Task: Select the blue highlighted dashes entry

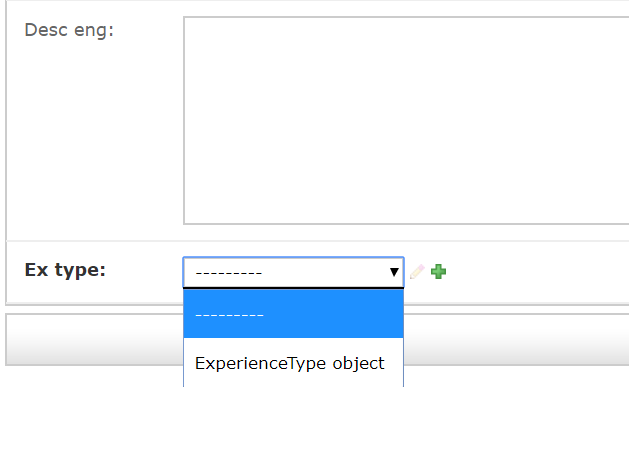Action: pos(293,314)
